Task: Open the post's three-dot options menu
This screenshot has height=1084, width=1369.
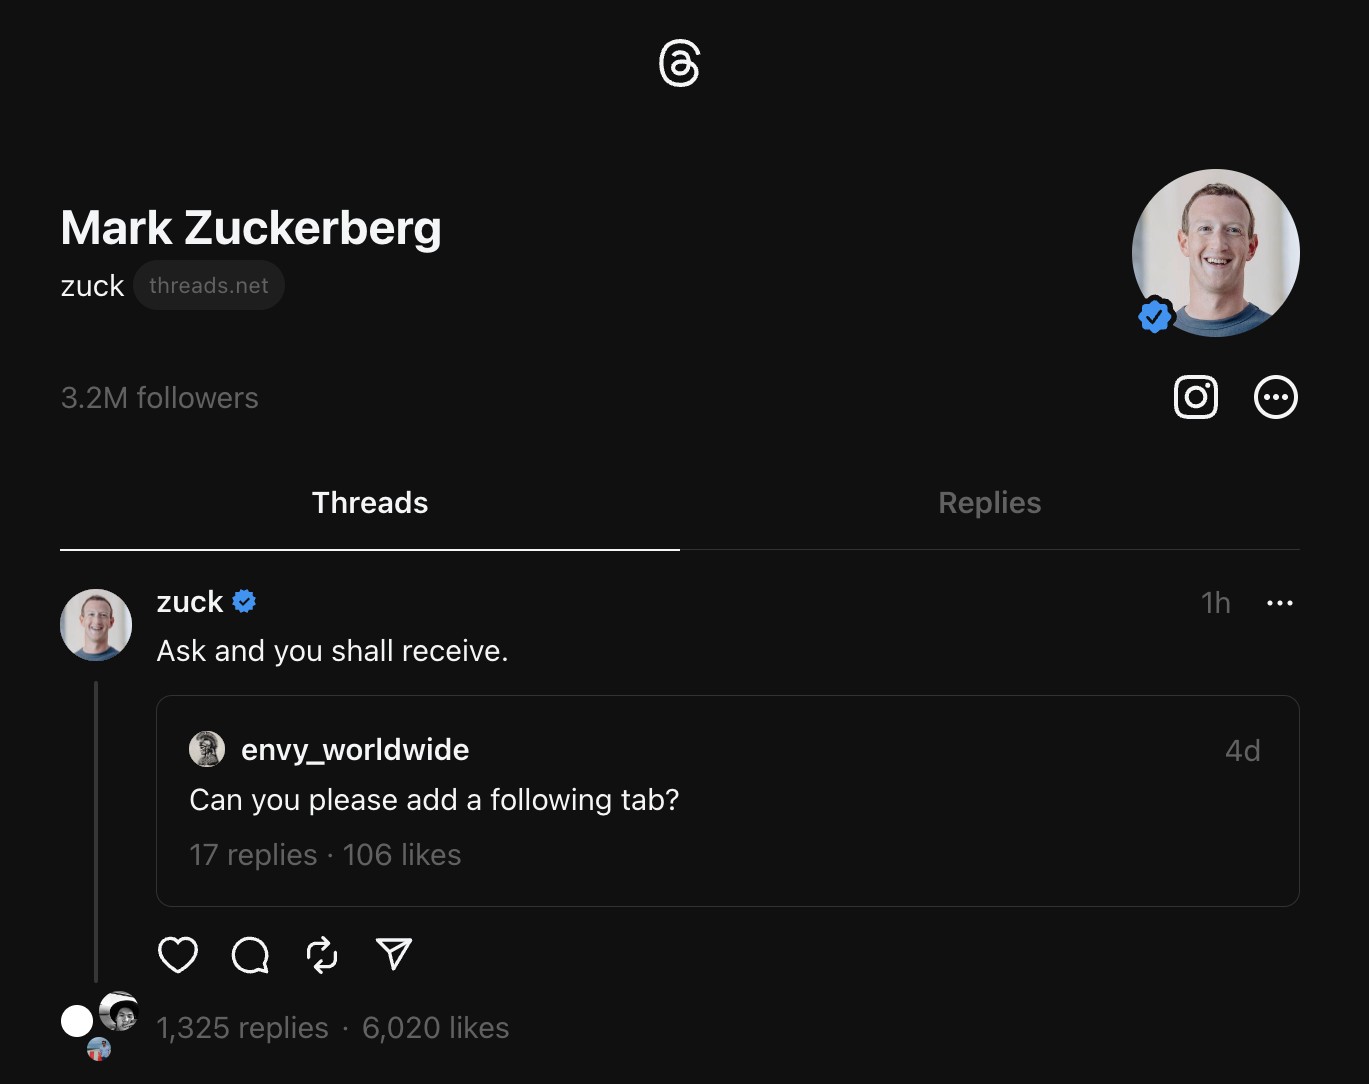Action: 1280,602
